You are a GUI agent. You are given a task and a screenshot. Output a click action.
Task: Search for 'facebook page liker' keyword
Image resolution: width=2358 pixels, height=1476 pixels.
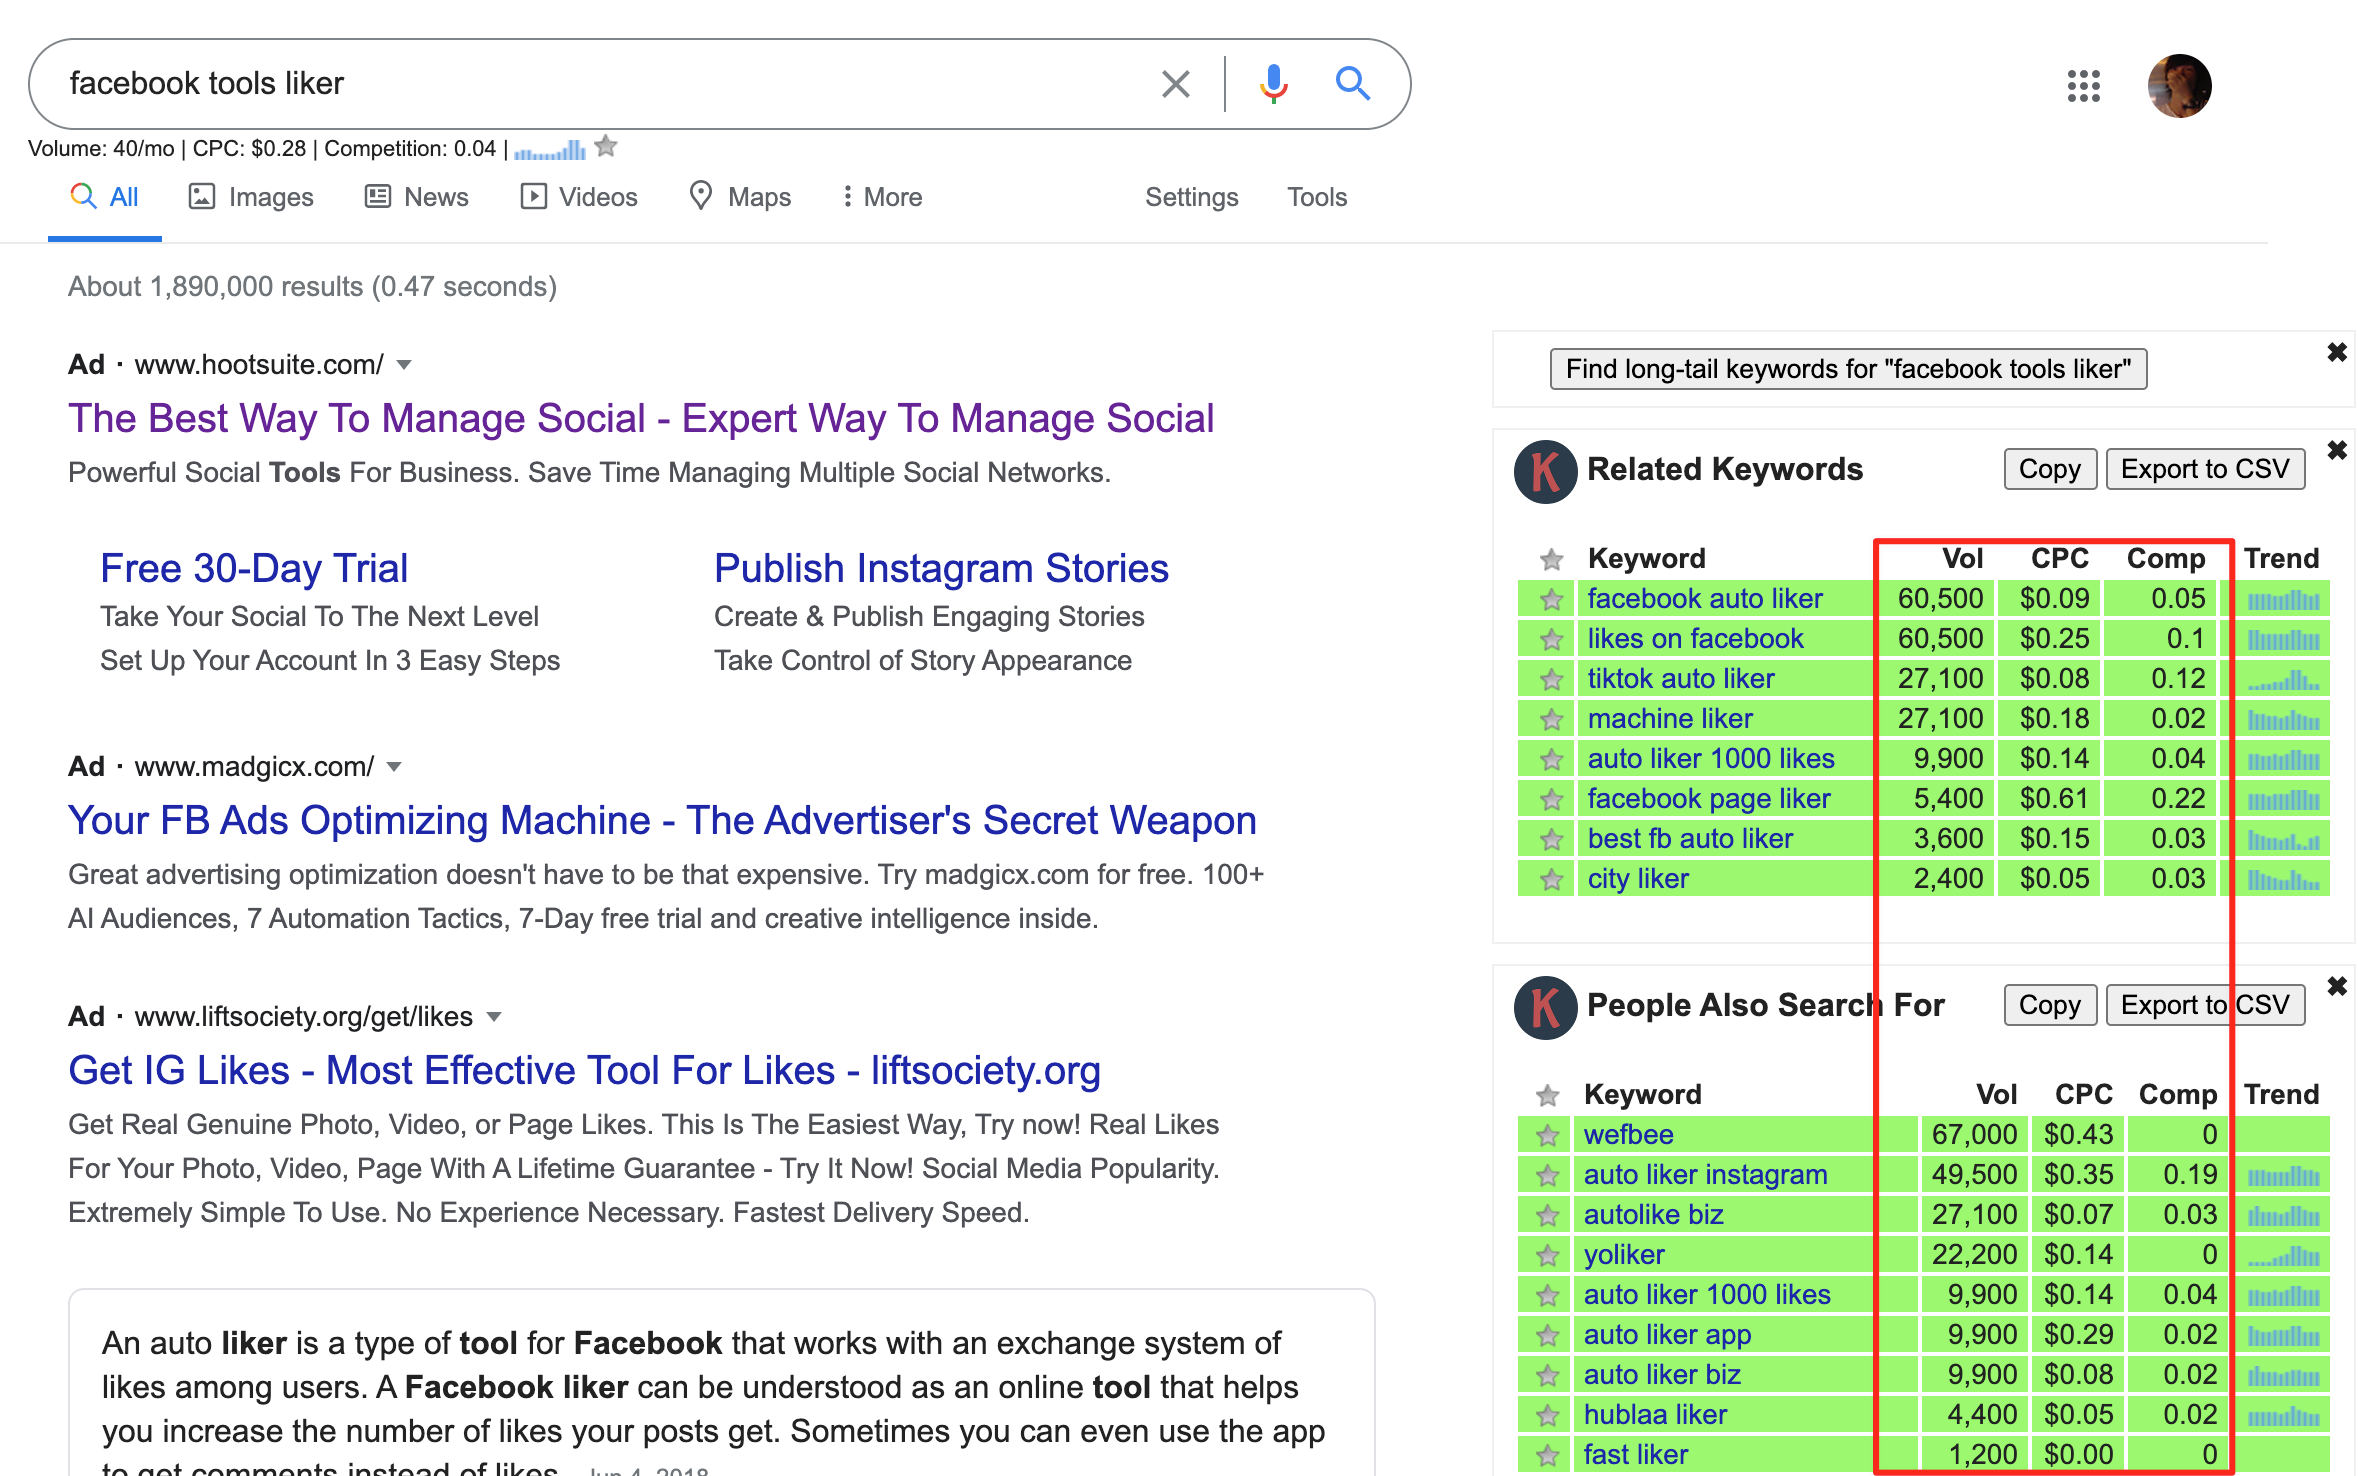click(1709, 799)
